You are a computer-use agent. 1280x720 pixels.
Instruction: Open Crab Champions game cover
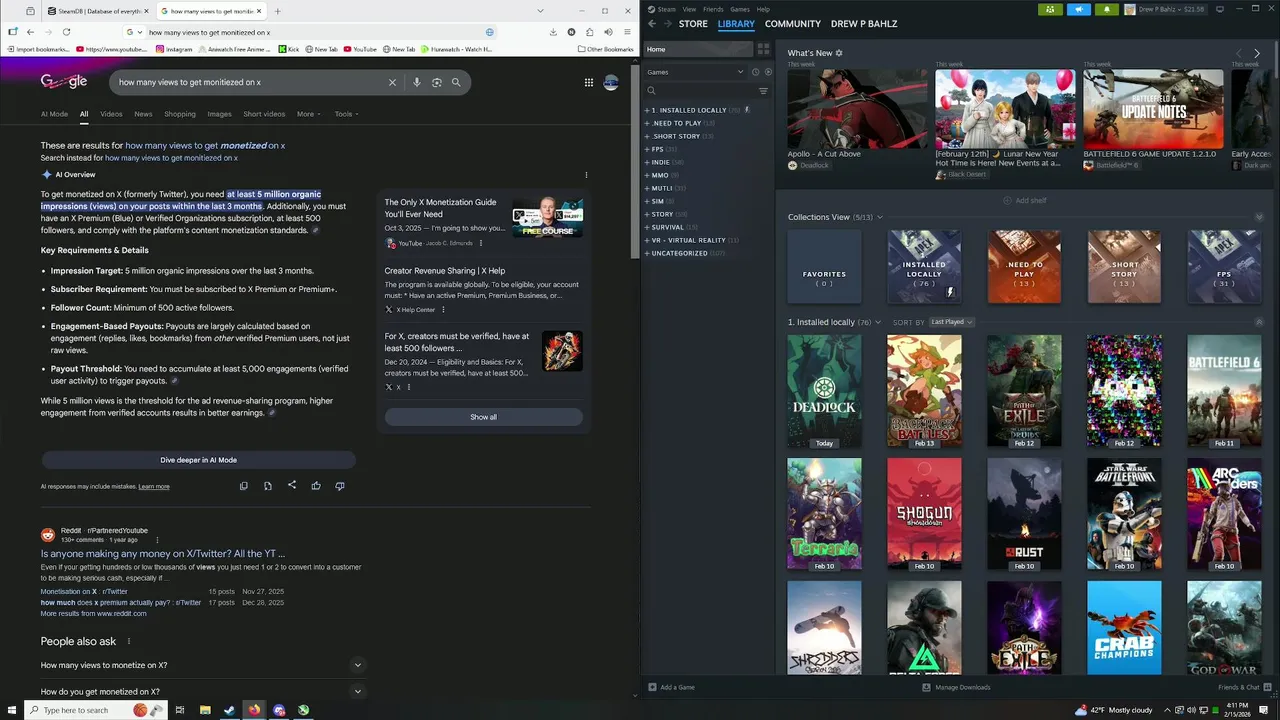click(1124, 627)
